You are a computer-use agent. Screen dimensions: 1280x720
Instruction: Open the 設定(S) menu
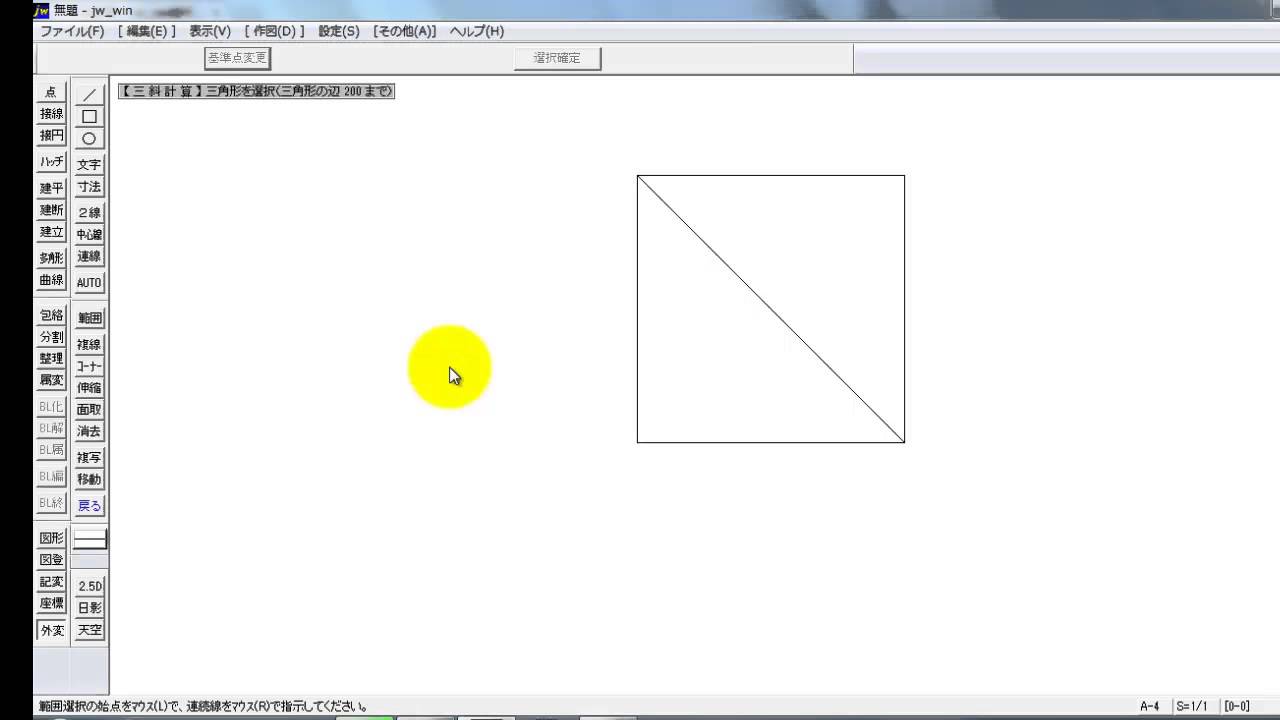click(x=339, y=32)
